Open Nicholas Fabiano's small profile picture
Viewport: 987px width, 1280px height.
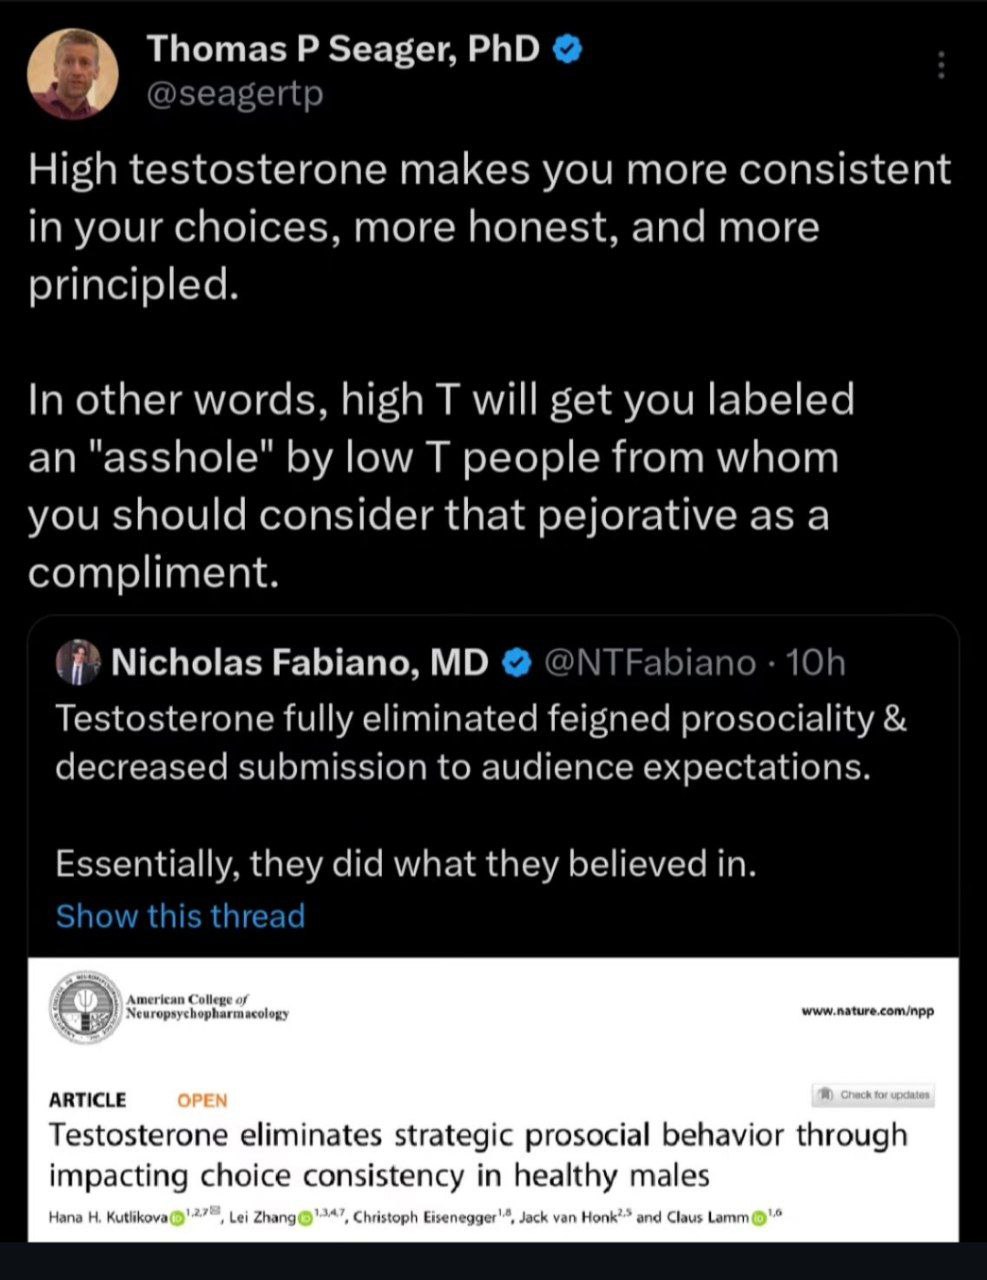coord(79,663)
